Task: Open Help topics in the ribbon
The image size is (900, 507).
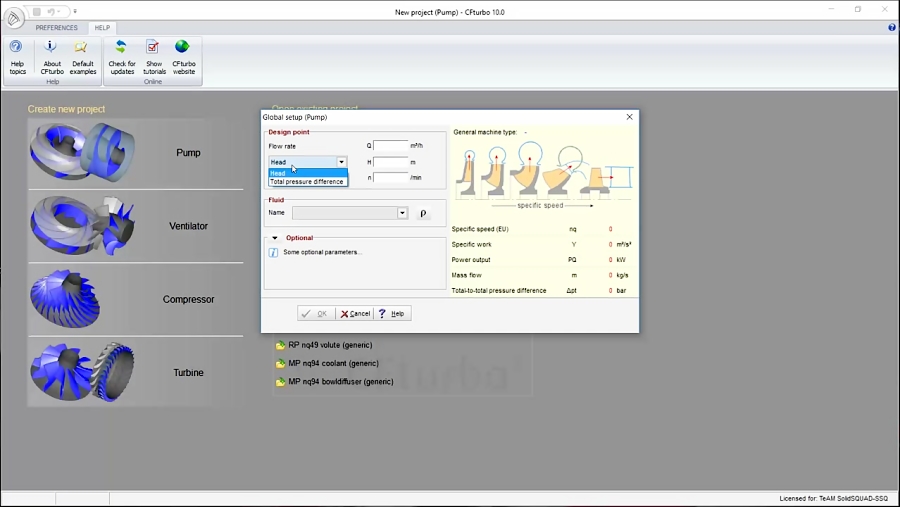Action: [17, 57]
